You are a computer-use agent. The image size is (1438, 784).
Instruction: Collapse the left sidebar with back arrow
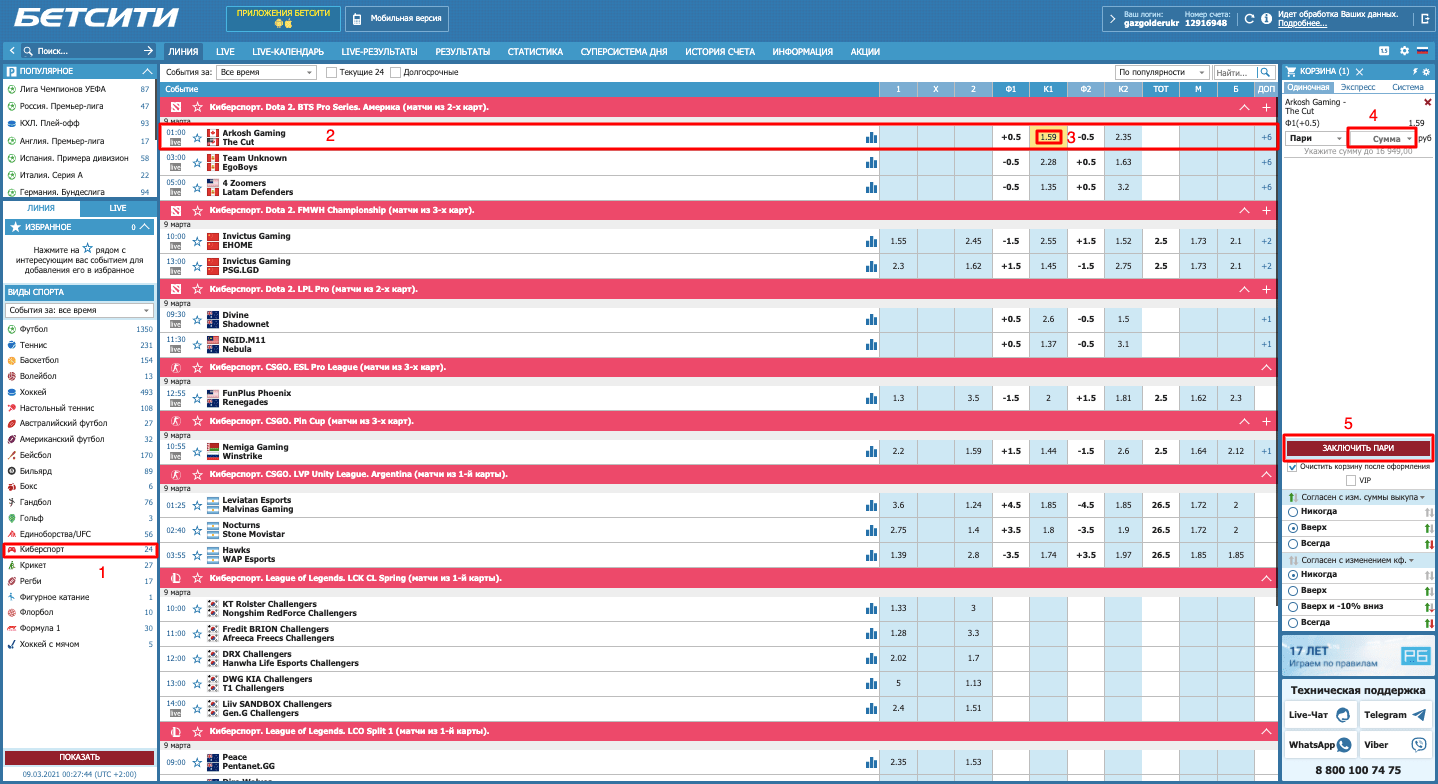[x=11, y=50]
